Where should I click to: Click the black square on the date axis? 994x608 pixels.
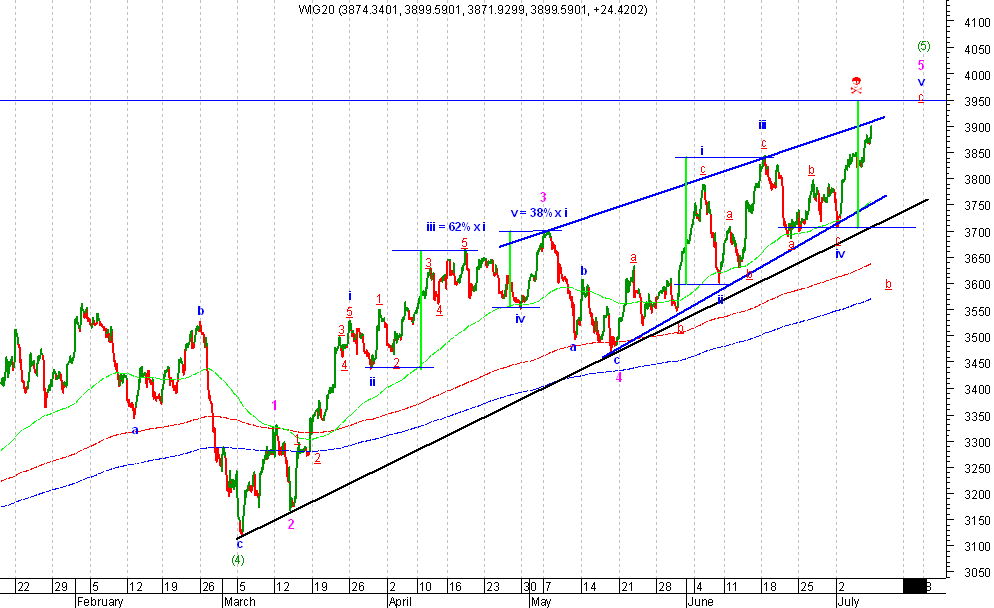point(914,586)
